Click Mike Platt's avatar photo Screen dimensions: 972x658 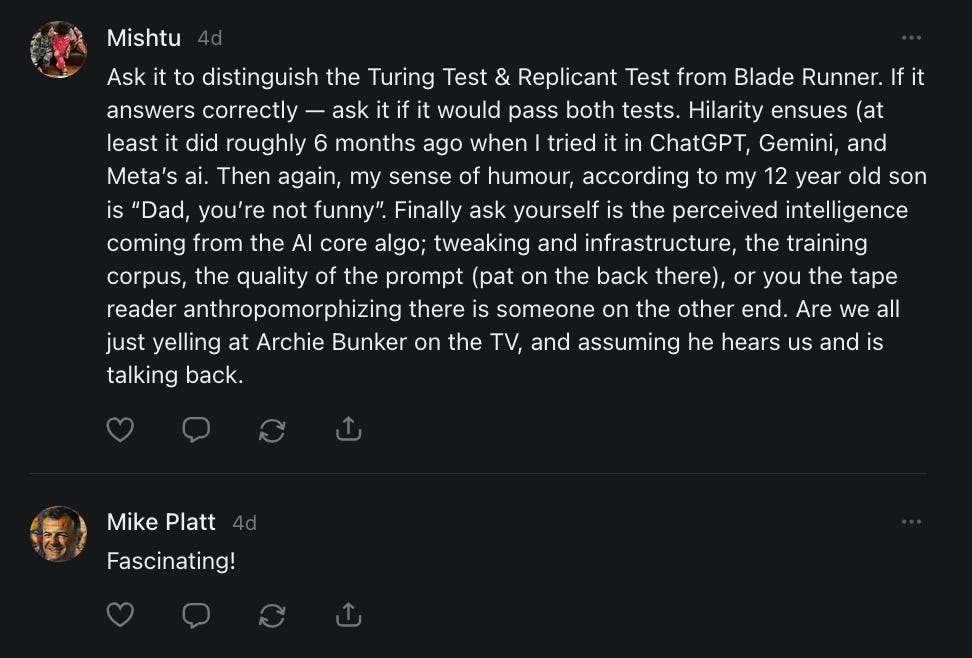coord(58,534)
